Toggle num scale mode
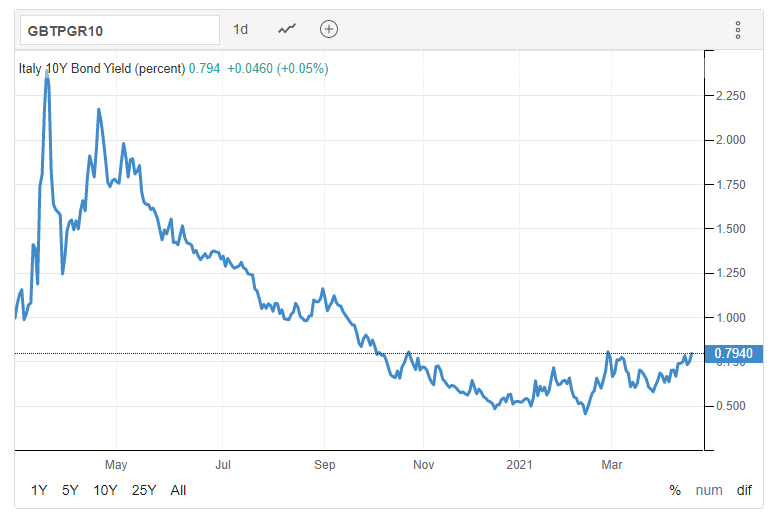 pos(709,490)
